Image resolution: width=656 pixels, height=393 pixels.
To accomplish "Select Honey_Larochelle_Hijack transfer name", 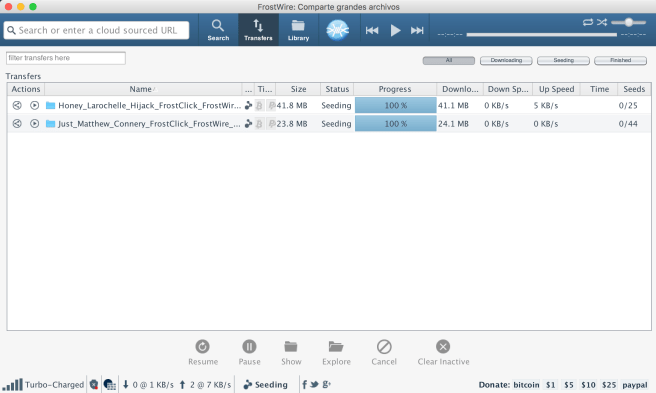I will (149, 105).
